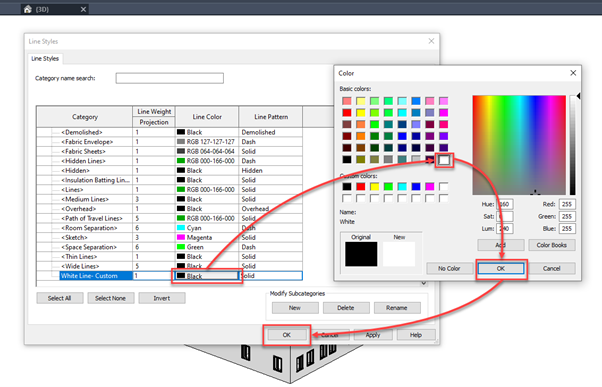This screenshot has width=602, height=387.
Task: Select the <Medium Lines> row
Action: click(170, 199)
